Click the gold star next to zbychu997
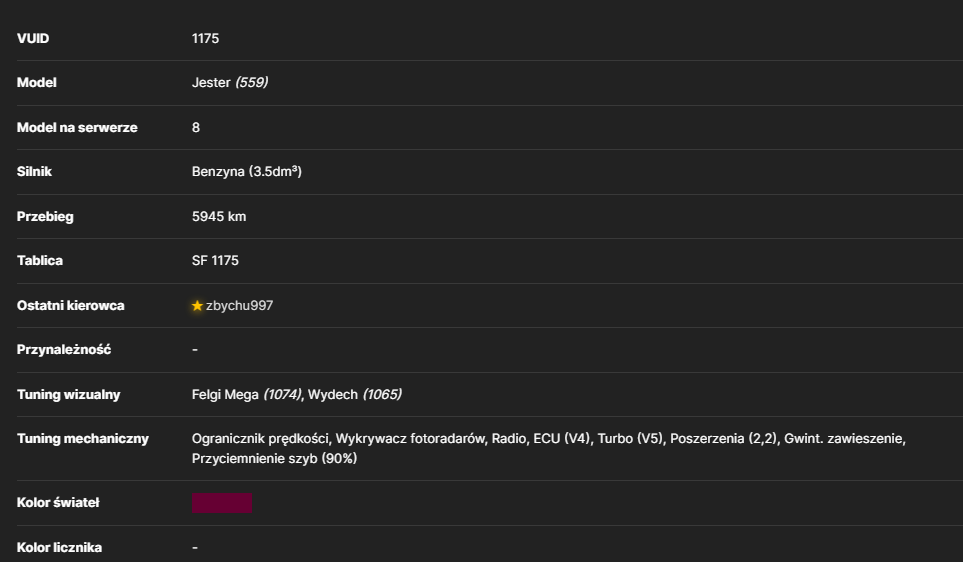Screen dimensions: 963x562 point(197,305)
